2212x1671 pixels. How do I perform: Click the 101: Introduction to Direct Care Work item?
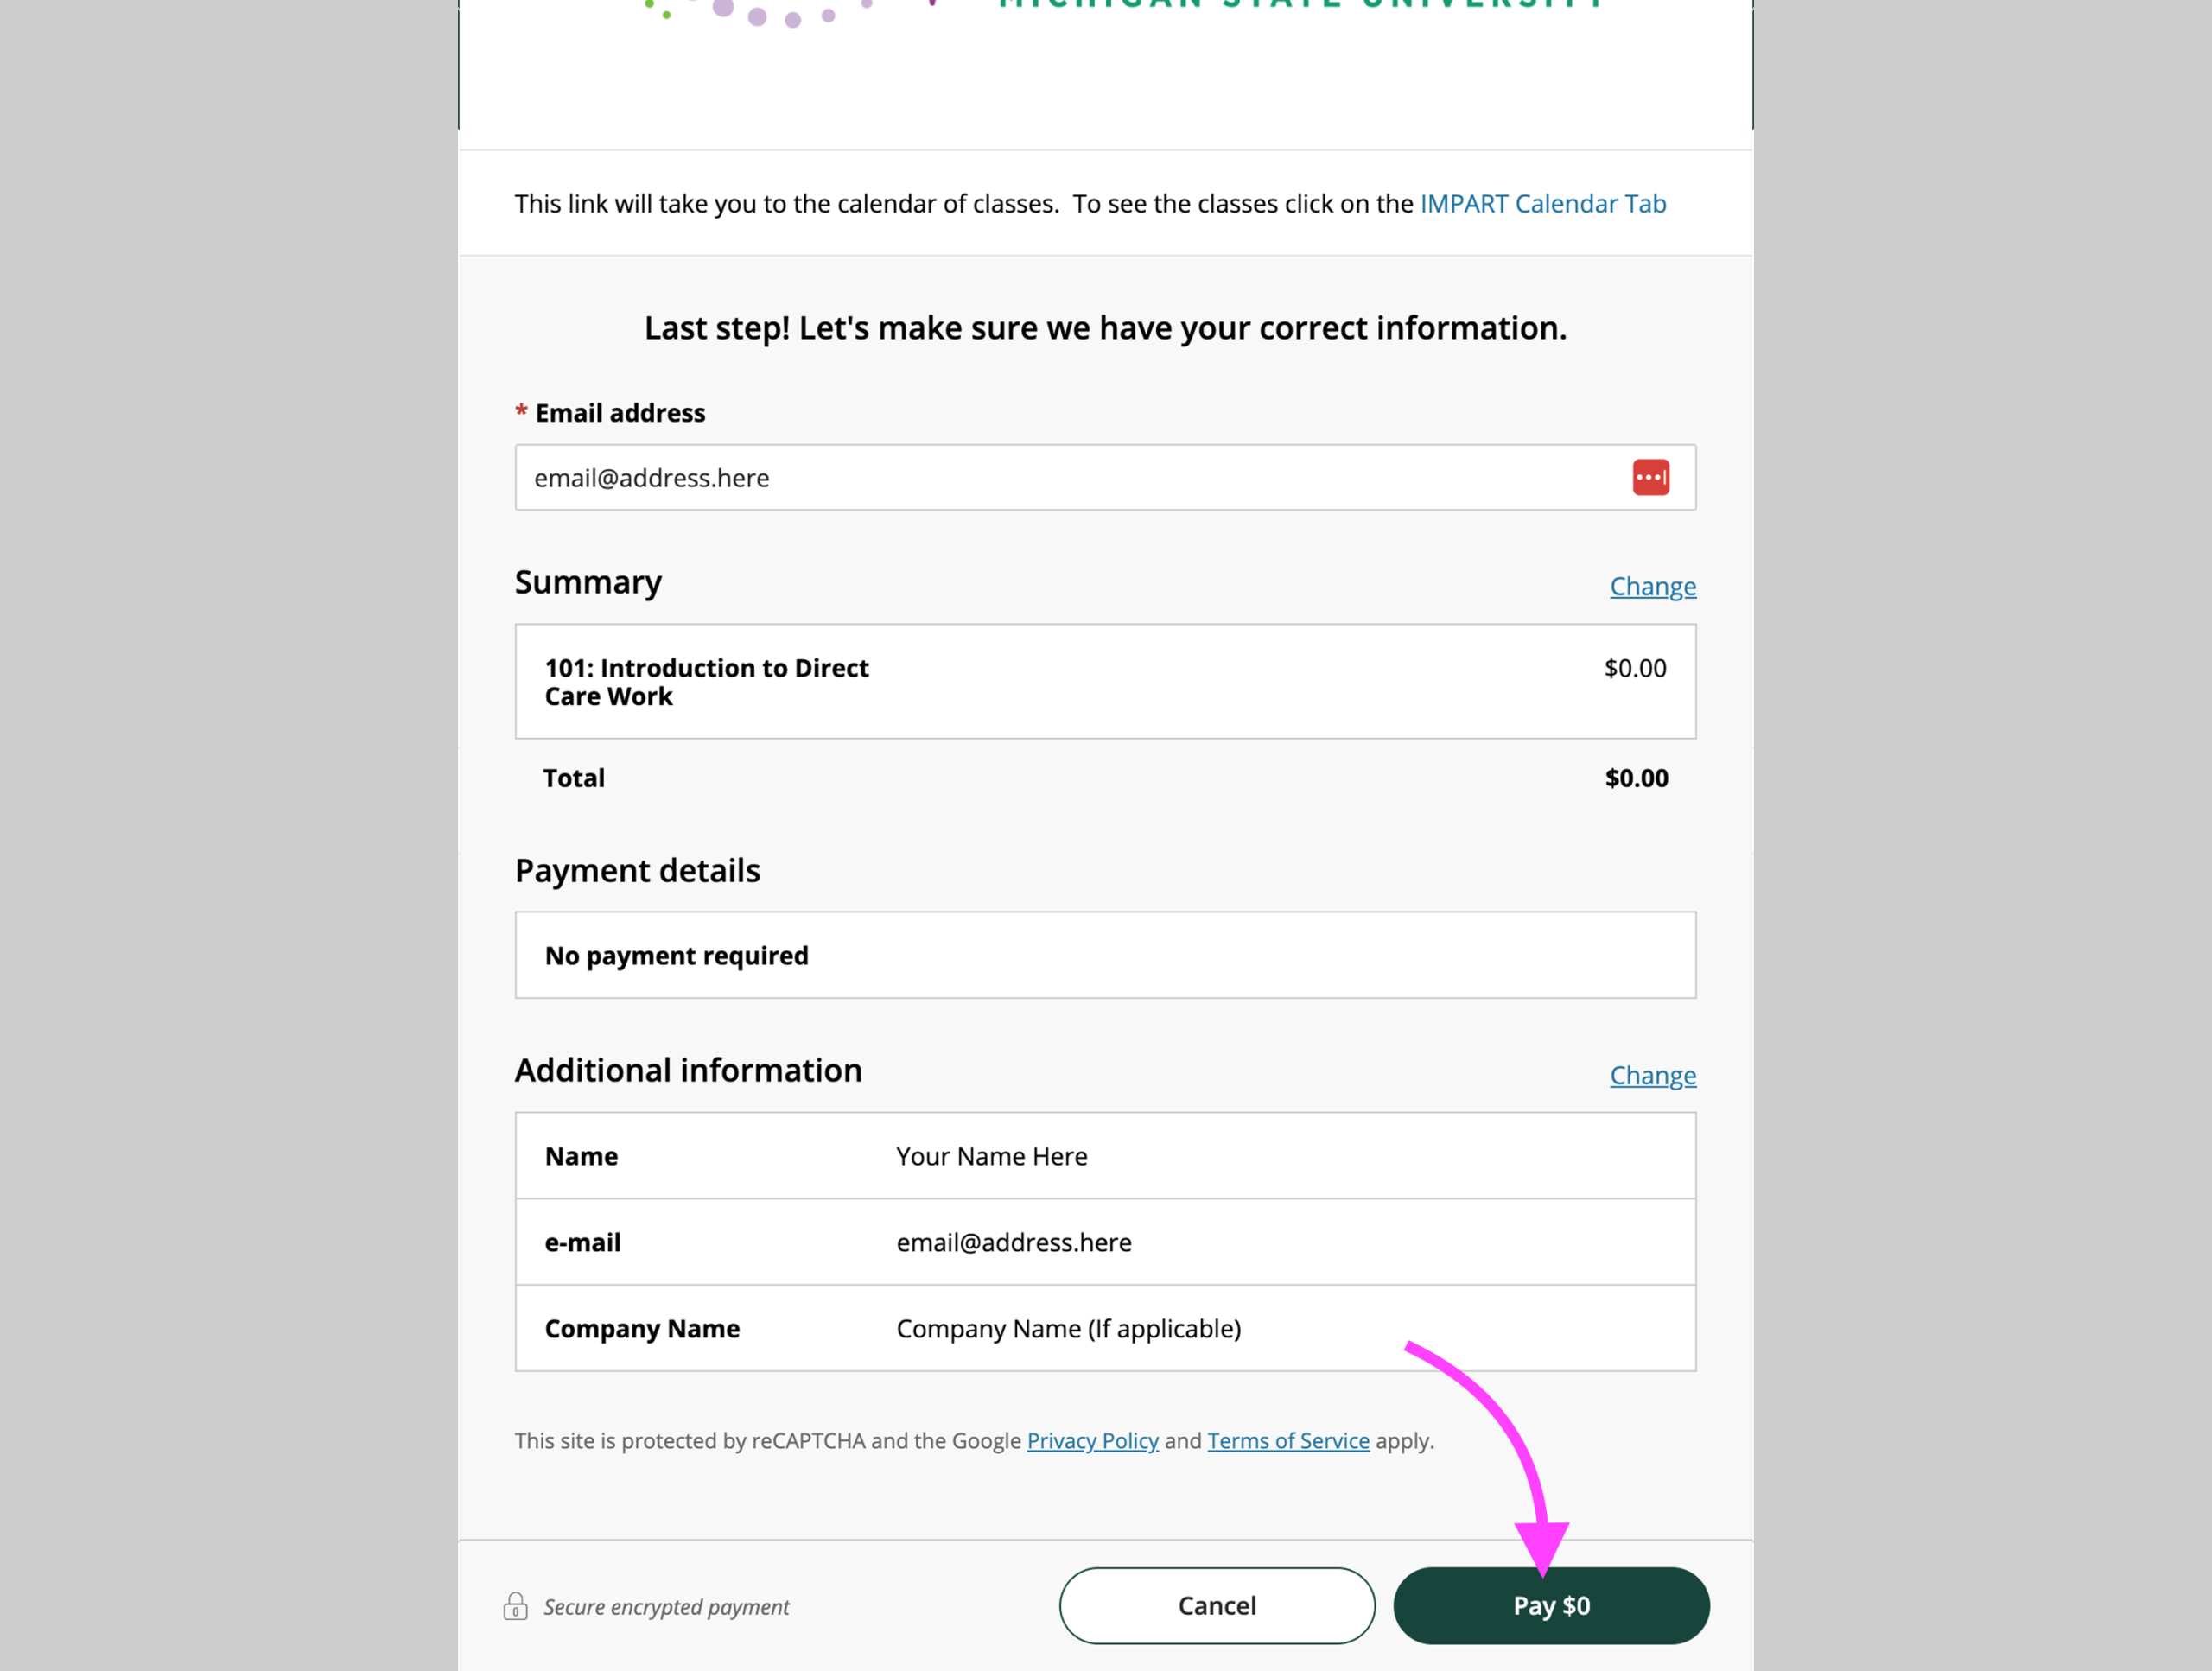click(x=706, y=681)
